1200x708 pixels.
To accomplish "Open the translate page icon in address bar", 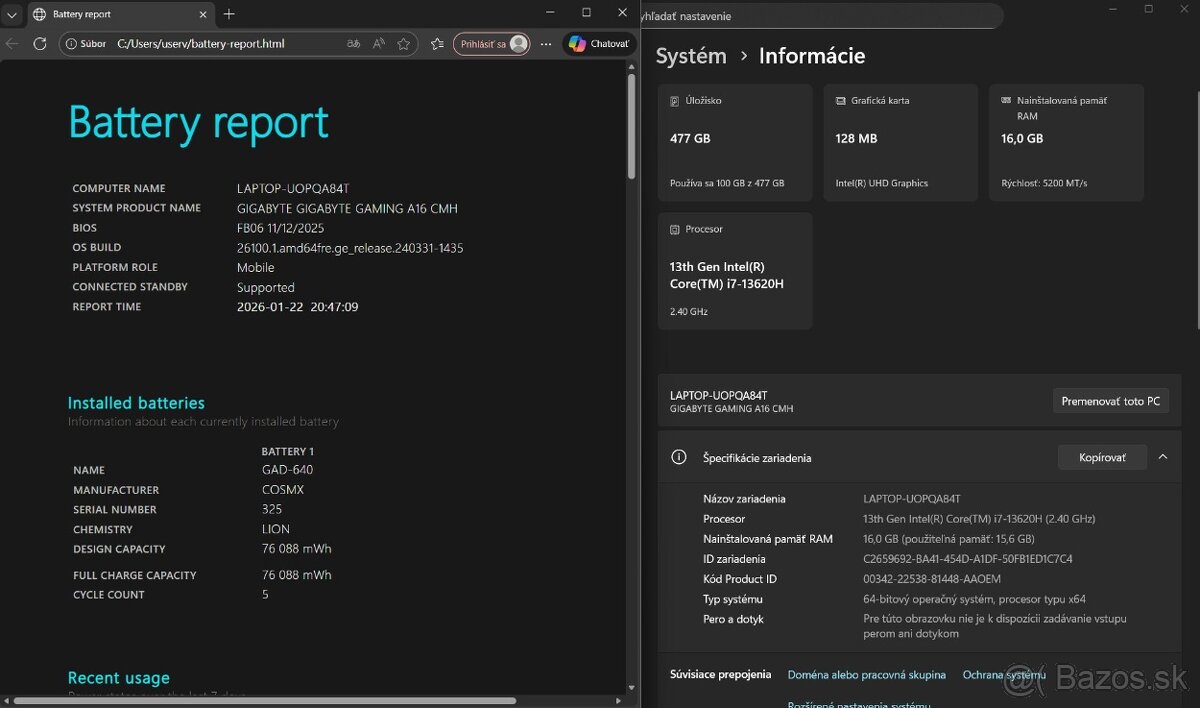I will [x=353, y=44].
